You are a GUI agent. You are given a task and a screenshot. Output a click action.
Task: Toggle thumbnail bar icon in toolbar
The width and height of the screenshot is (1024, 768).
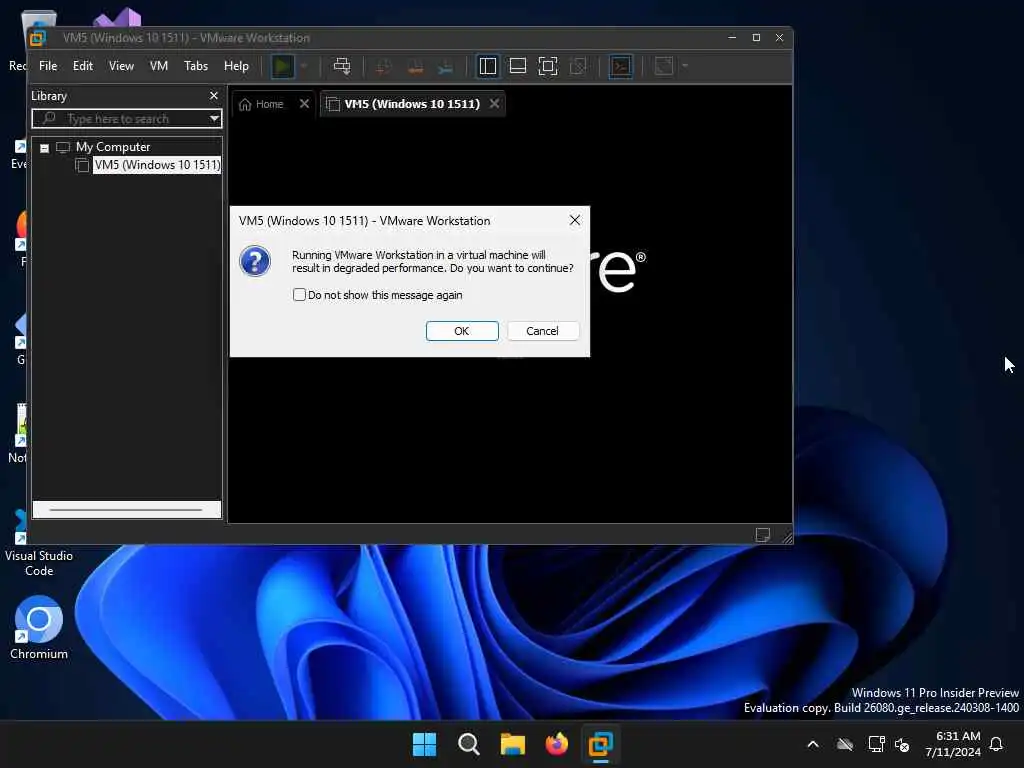[x=518, y=66]
